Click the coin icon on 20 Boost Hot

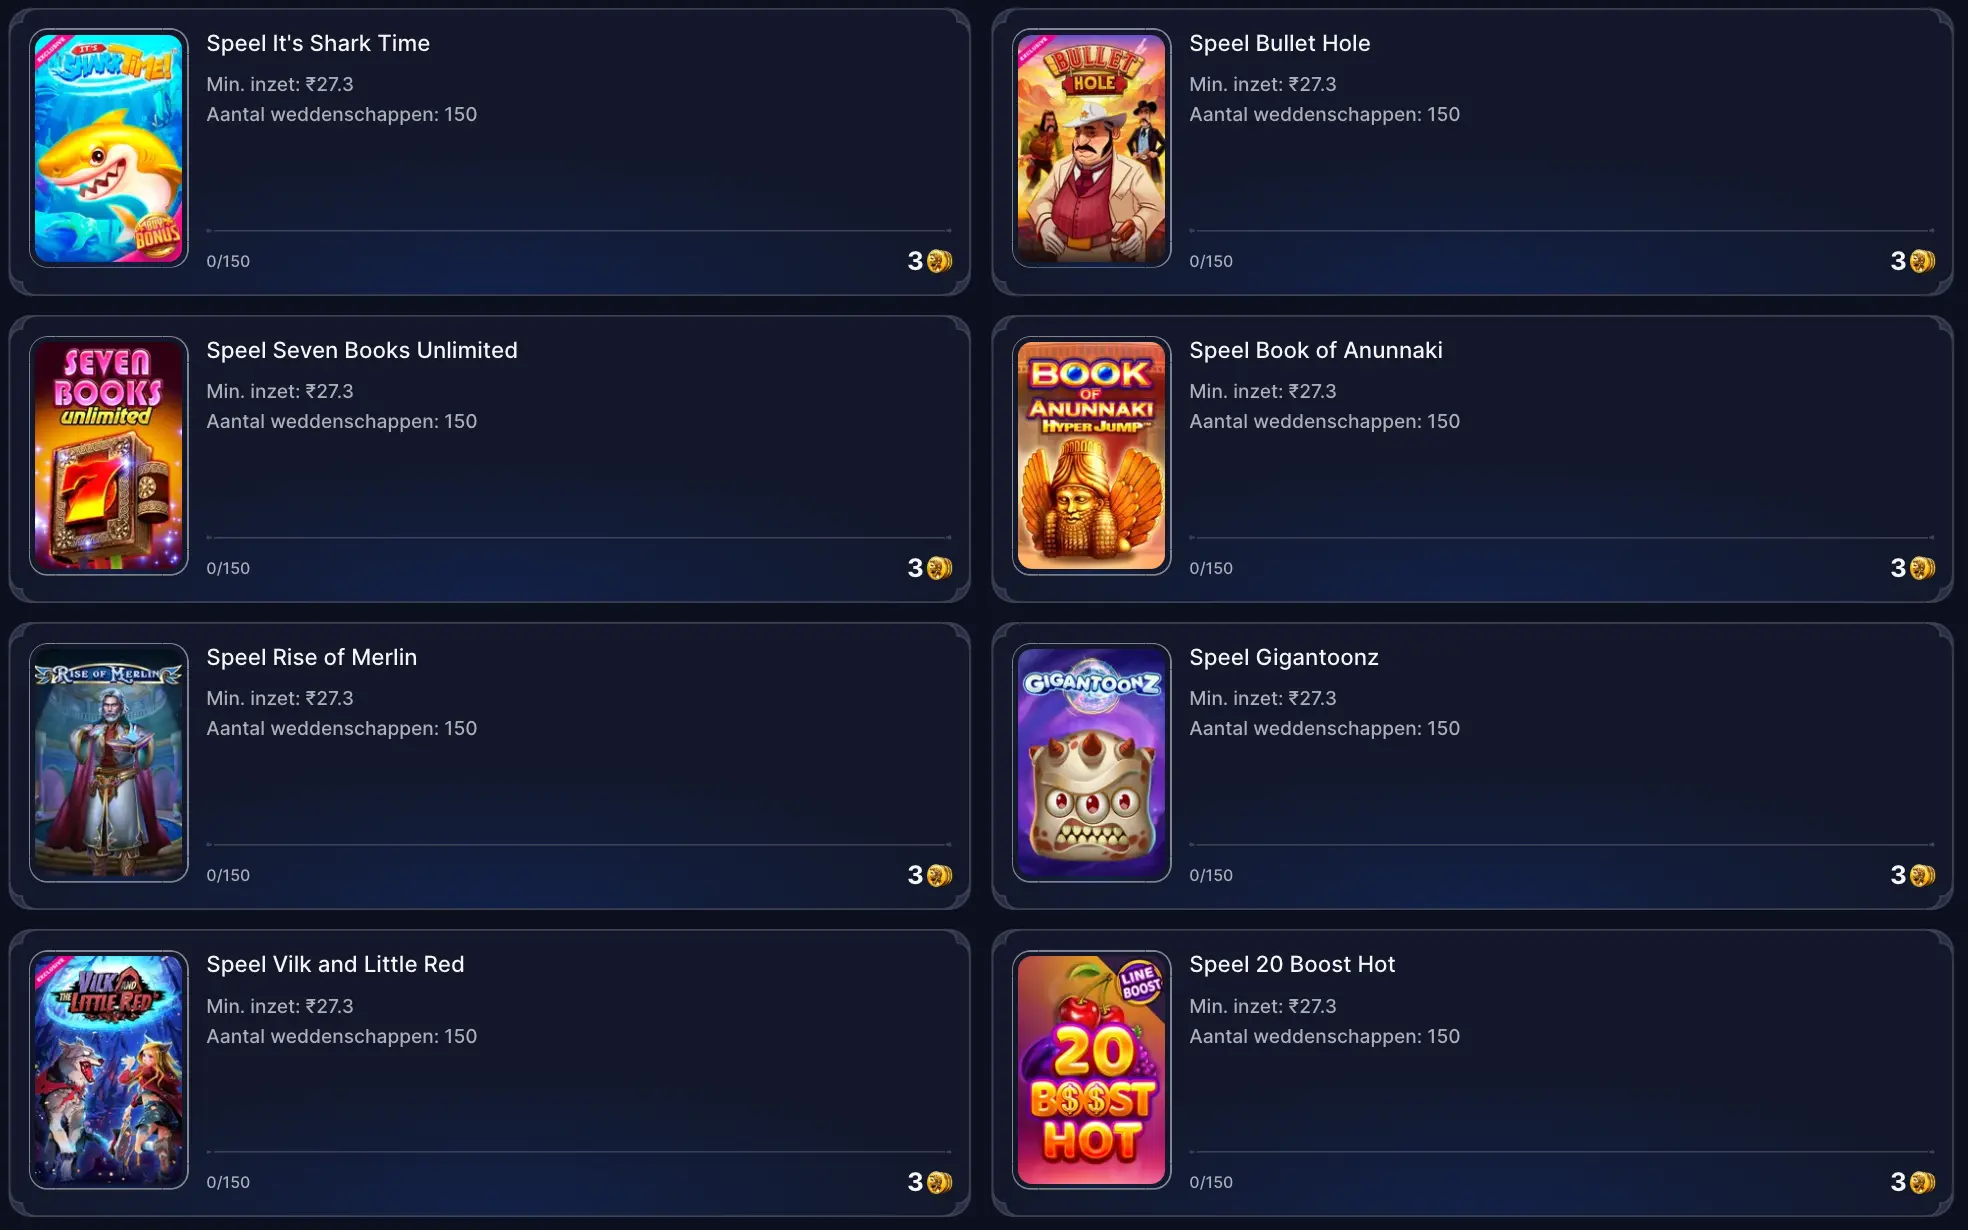click(1923, 1182)
